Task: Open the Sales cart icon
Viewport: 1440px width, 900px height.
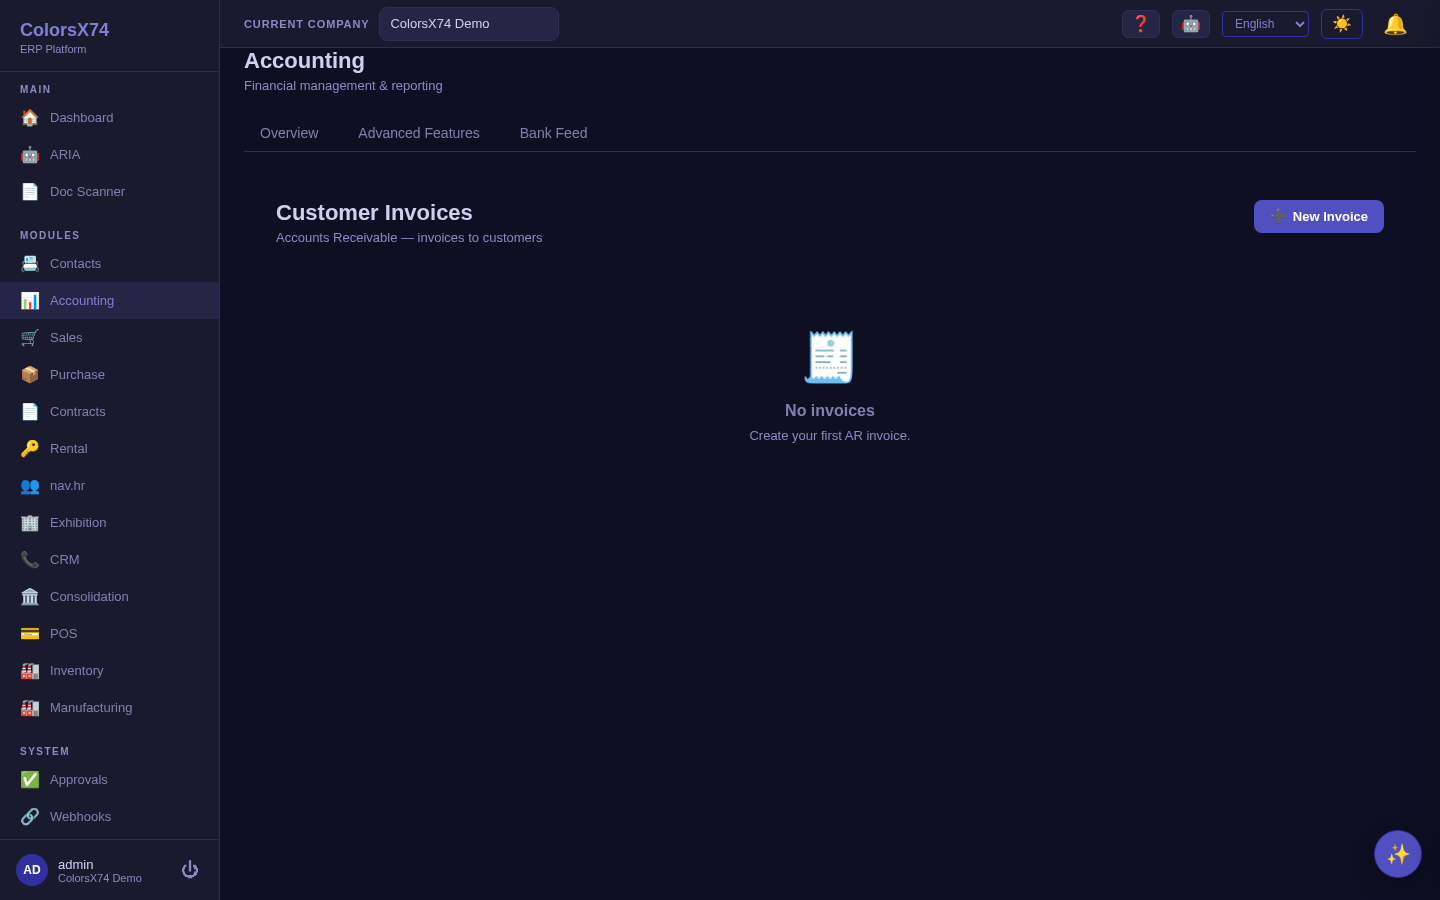Action: (30, 338)
